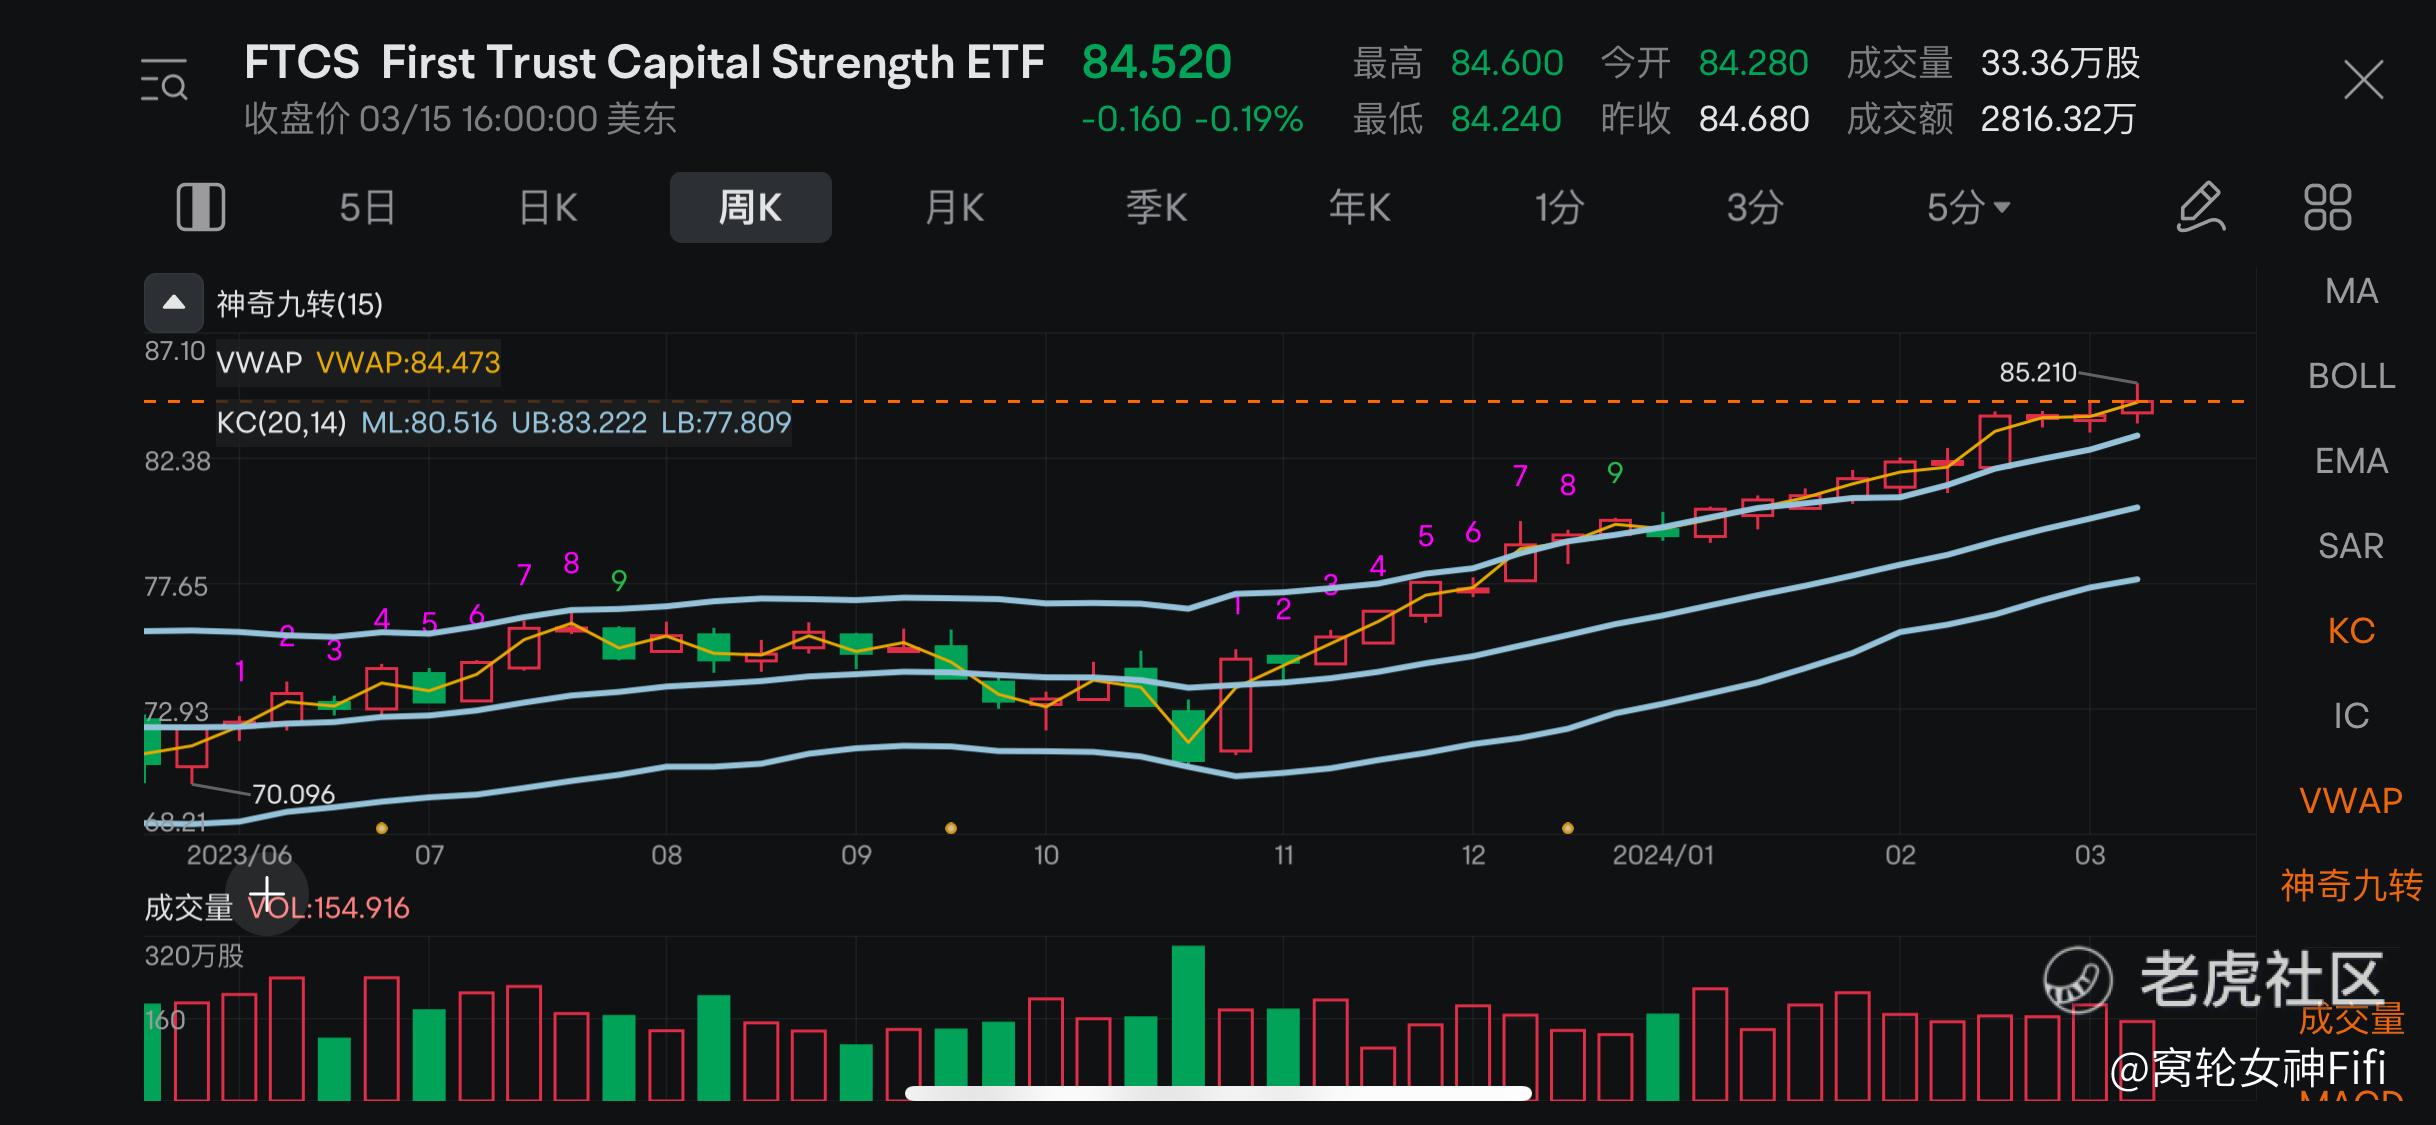Tap the 收盘价 03/15 16:00:00 美东 timestamp
This screenshot has height=1125, width=2436.
(460, 119)
